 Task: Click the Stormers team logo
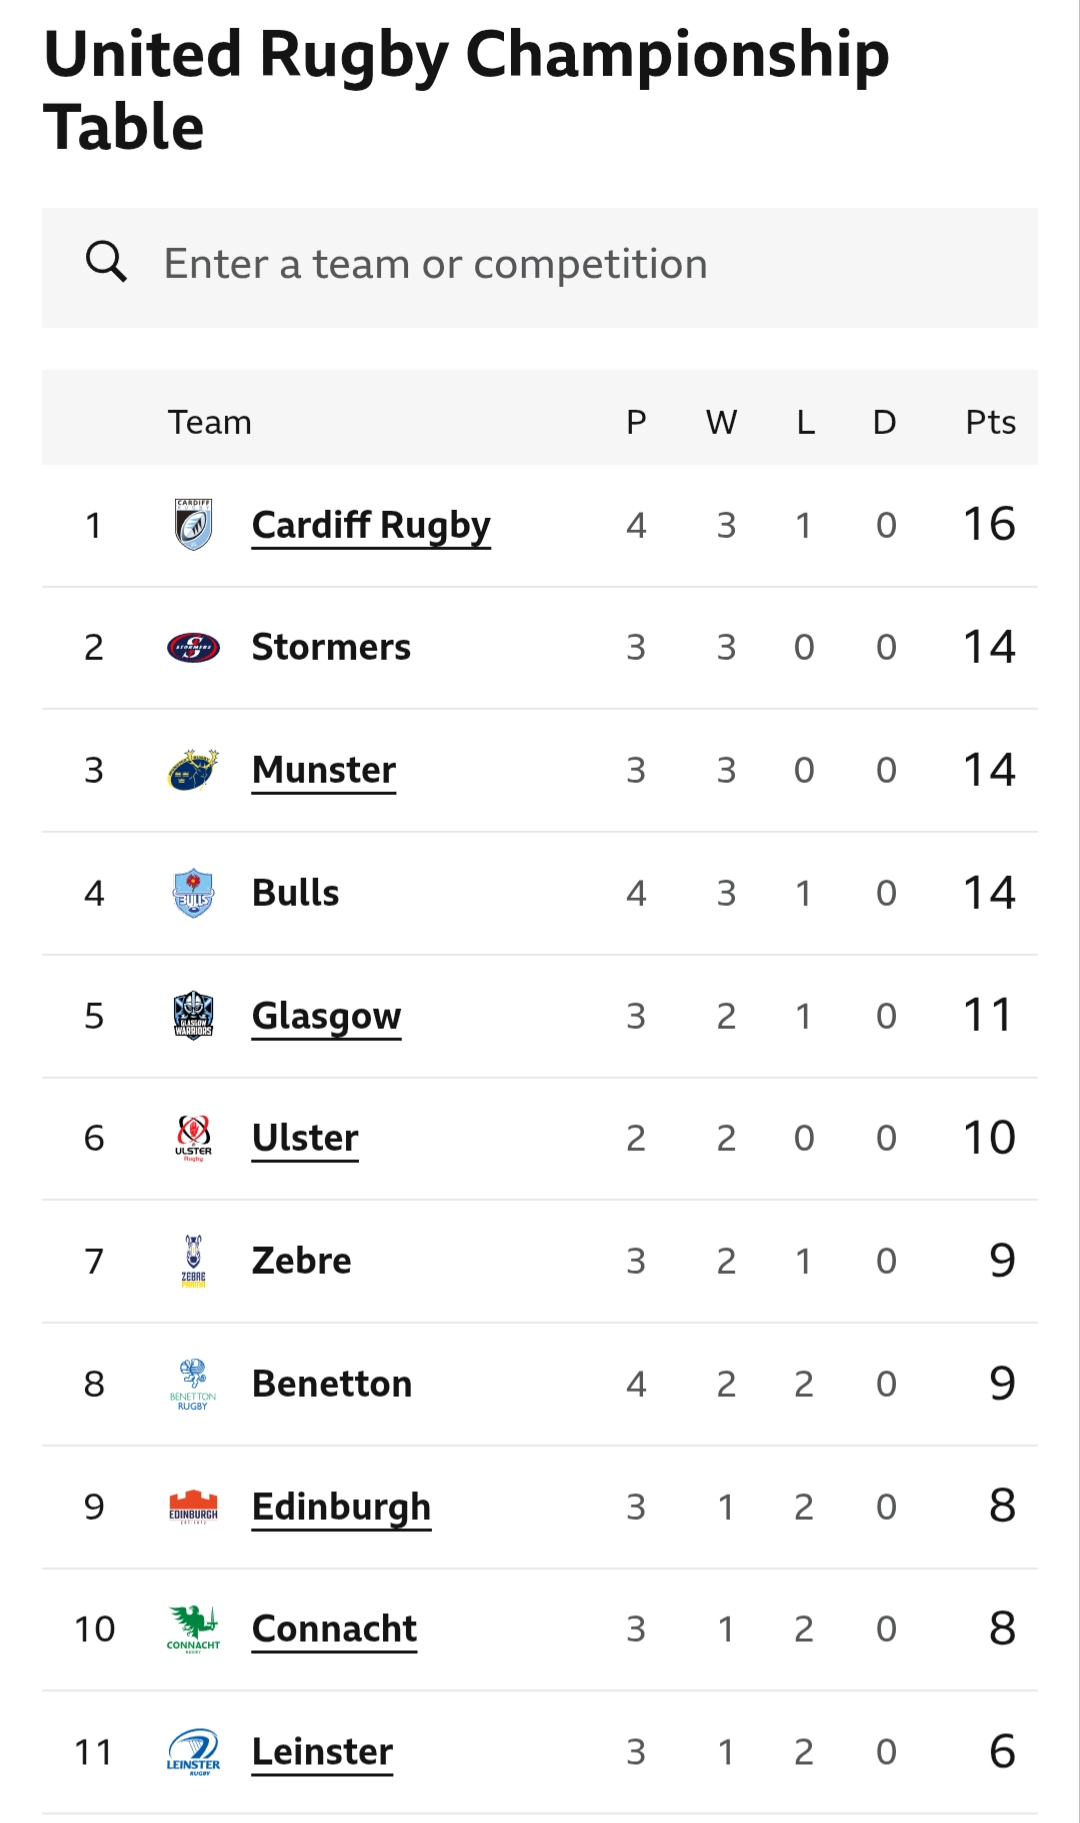coord(193,648)
